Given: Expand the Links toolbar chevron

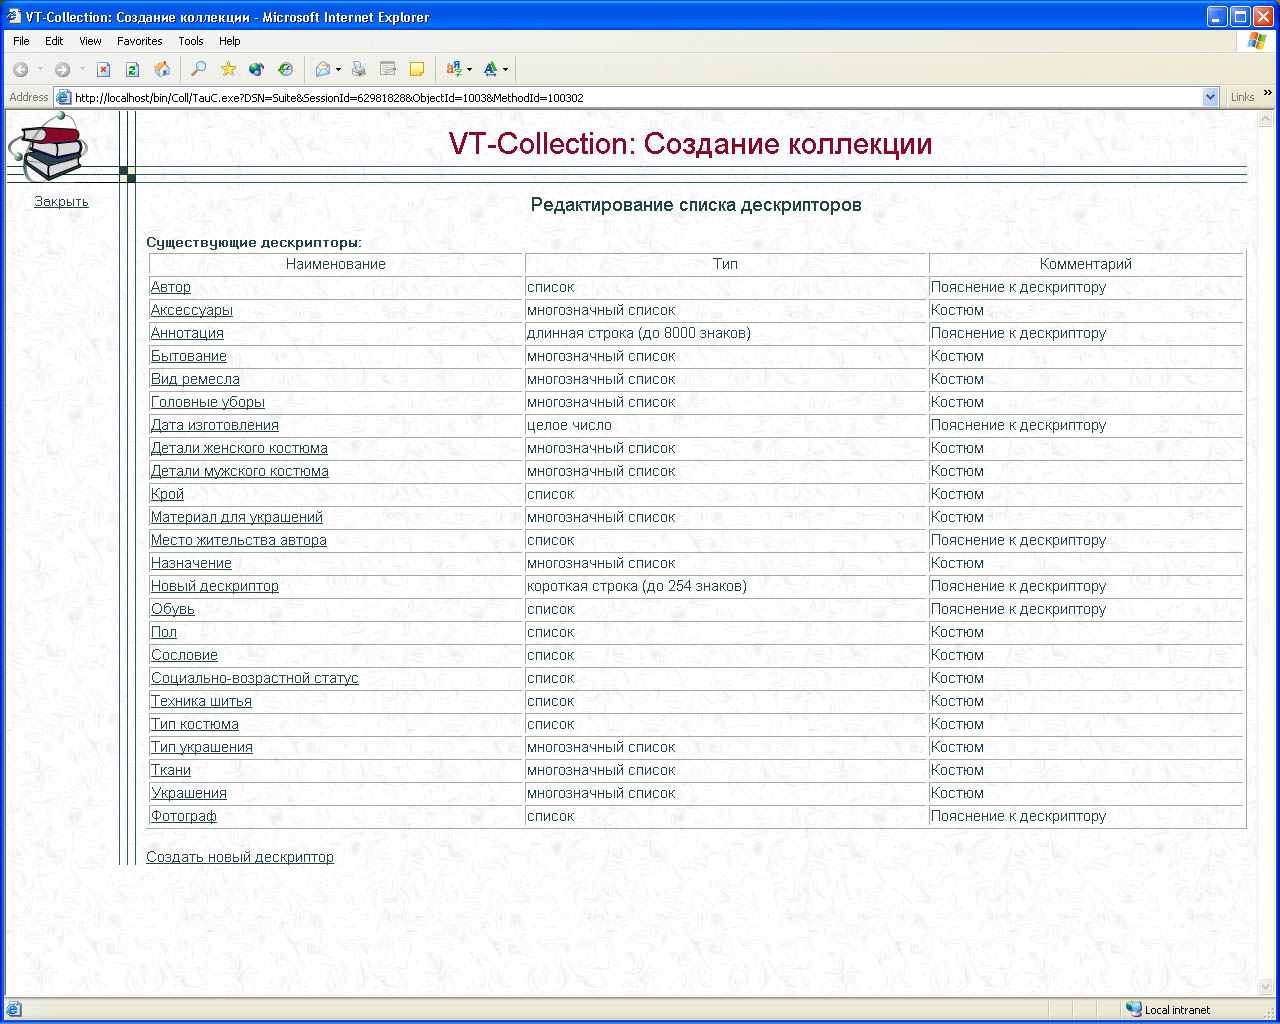Looking at the screenshot, I should (1268, 93).
